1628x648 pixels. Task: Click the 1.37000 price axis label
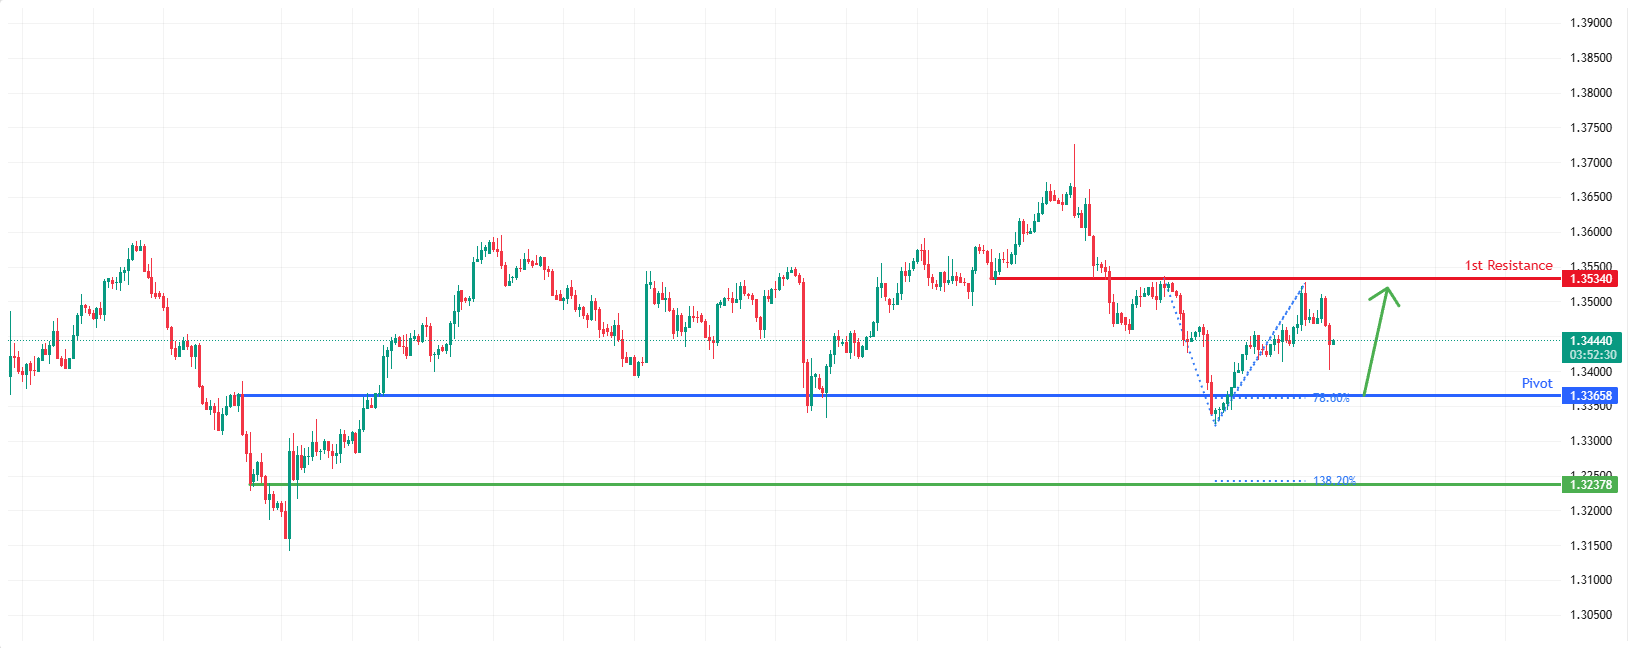1590,162
